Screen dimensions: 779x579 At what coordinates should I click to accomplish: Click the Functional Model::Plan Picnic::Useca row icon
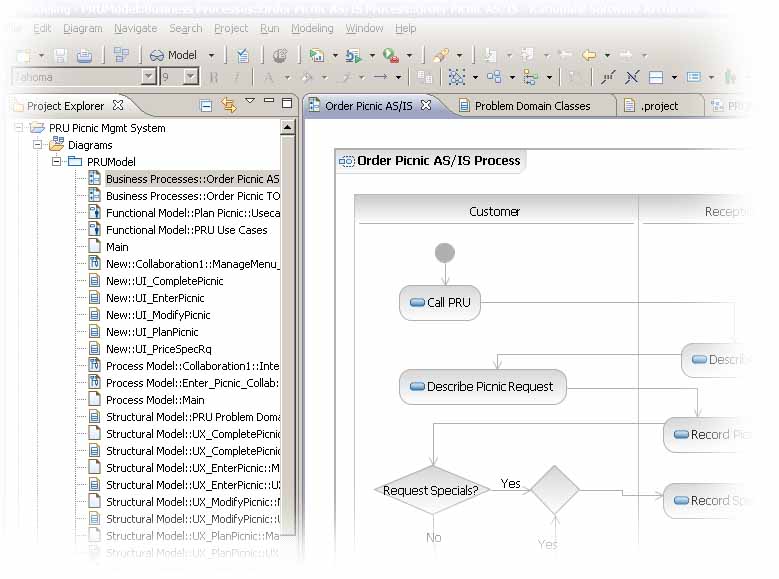94,212
